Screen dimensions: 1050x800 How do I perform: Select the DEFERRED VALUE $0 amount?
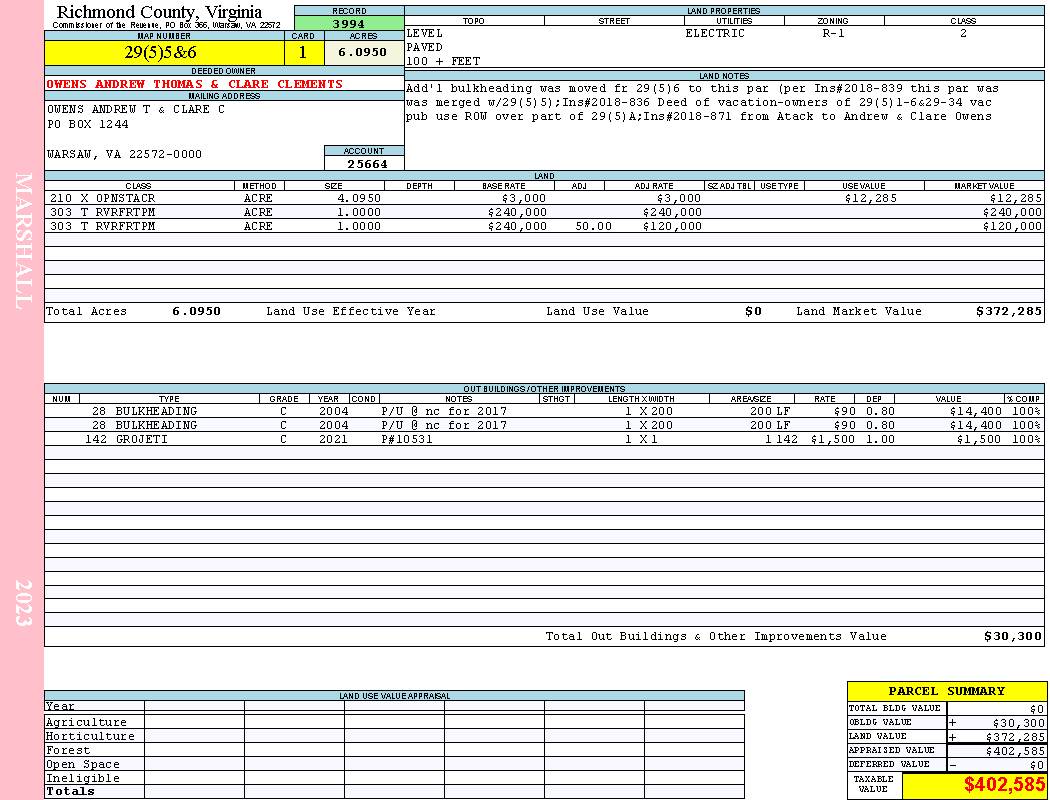coord(1037,766)
